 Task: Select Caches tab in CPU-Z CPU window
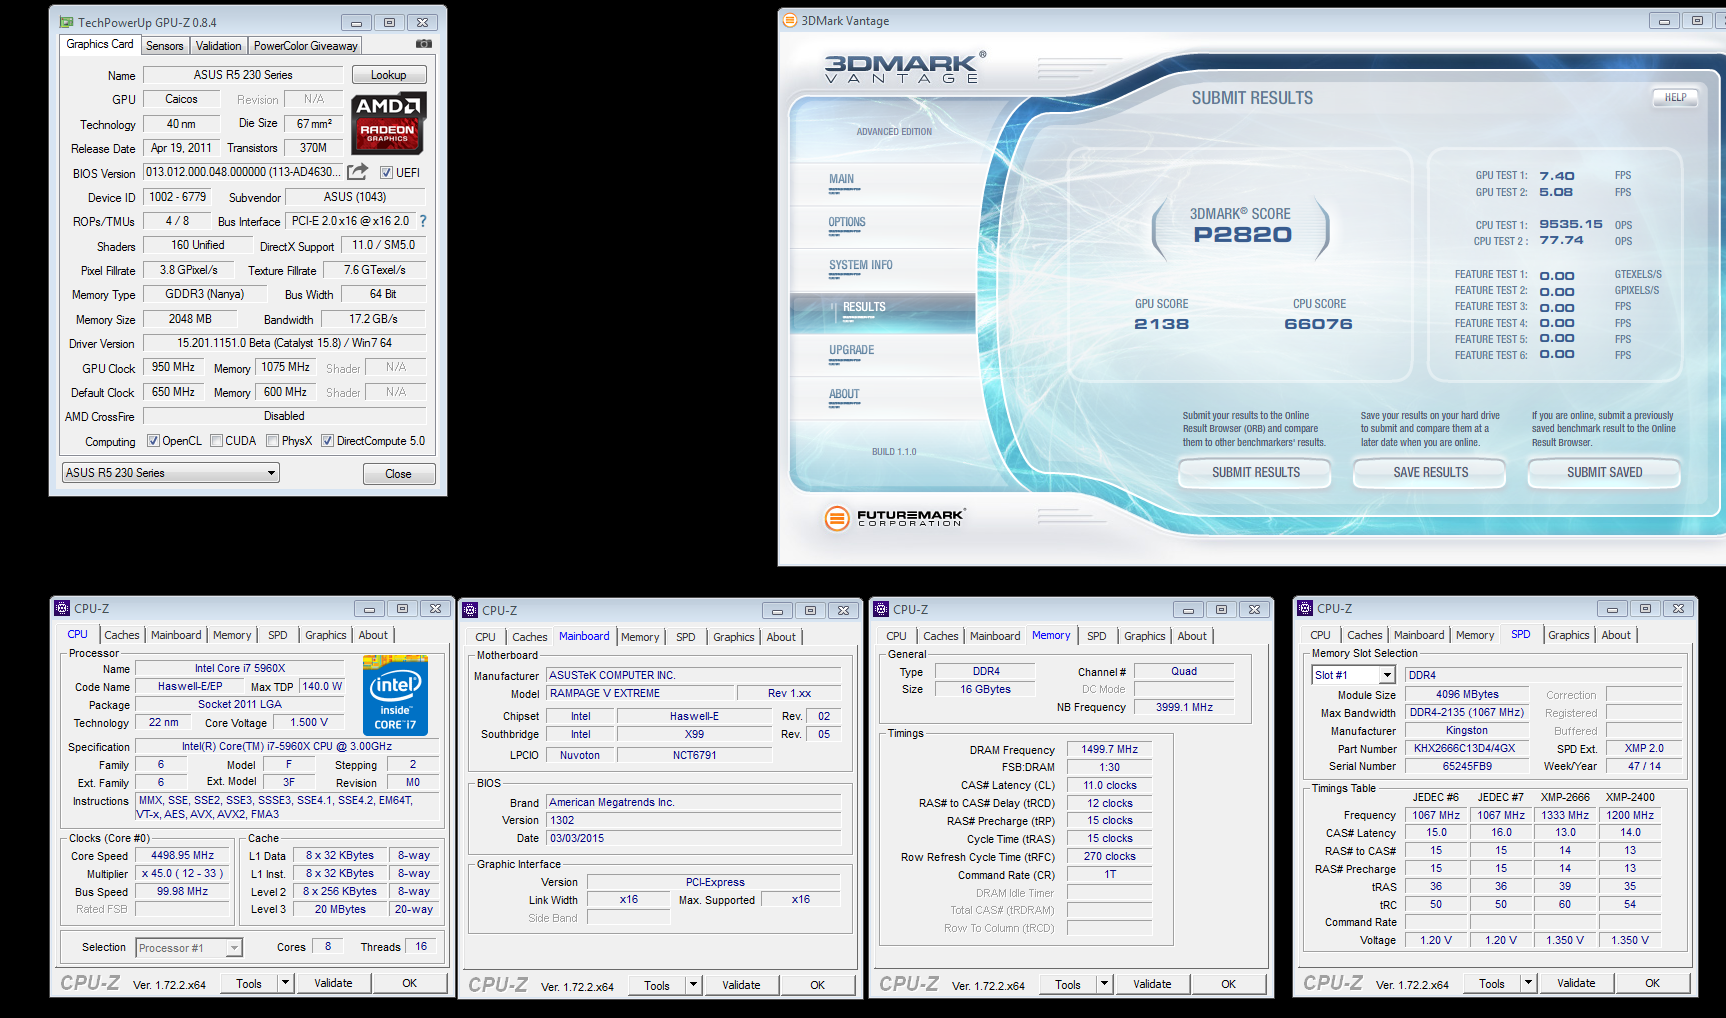tap(122, 635)
